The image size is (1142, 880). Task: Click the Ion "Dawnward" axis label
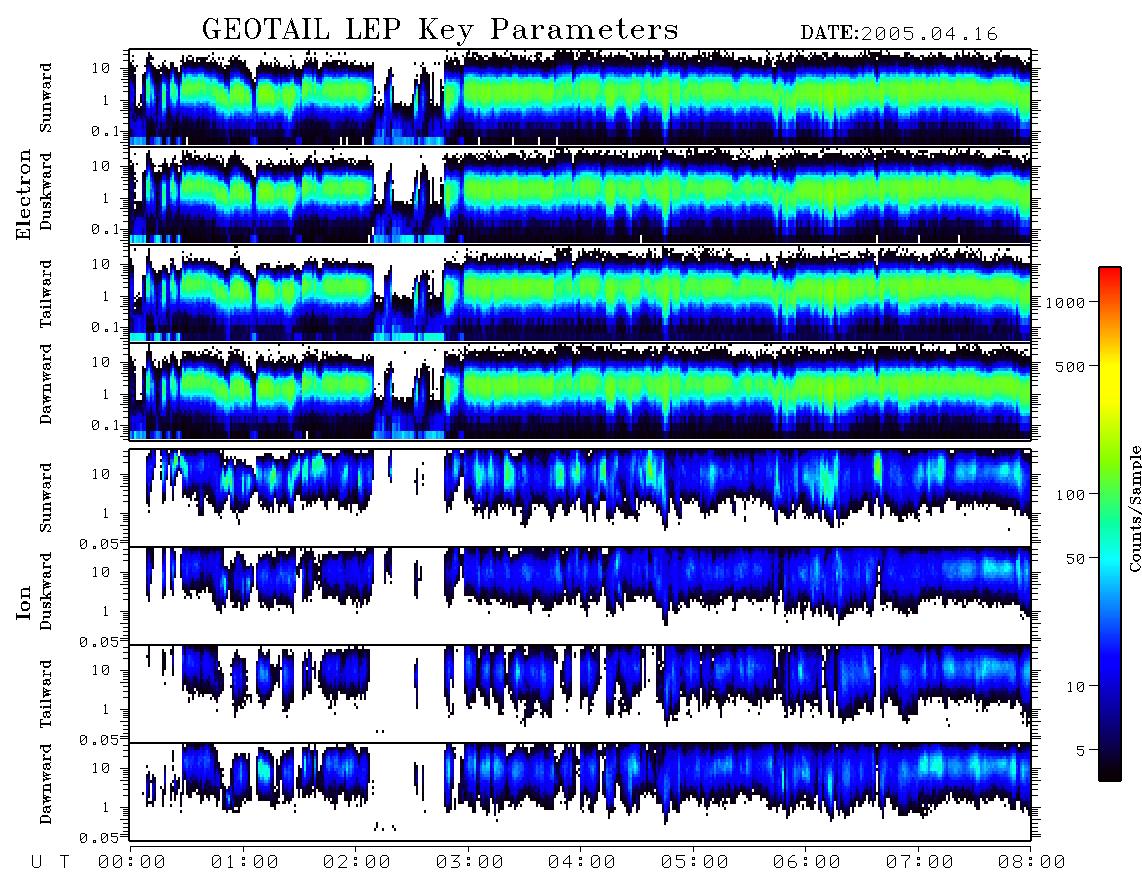pyautogui.click(x=46, y=784)
